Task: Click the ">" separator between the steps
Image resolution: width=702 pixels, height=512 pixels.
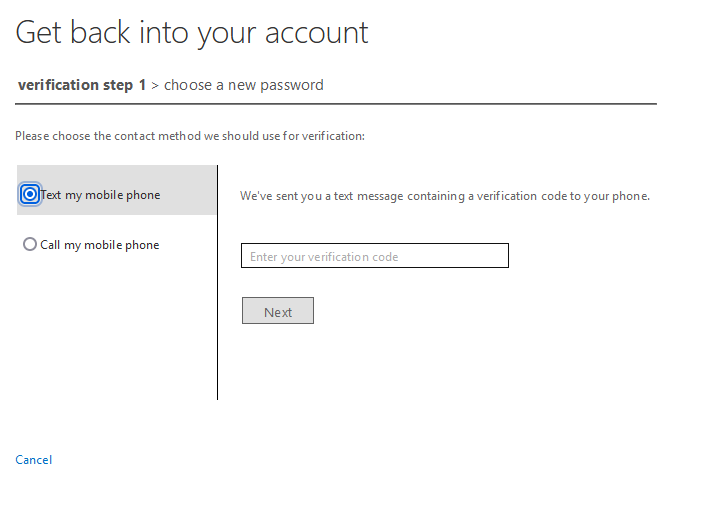Action: 155,85
